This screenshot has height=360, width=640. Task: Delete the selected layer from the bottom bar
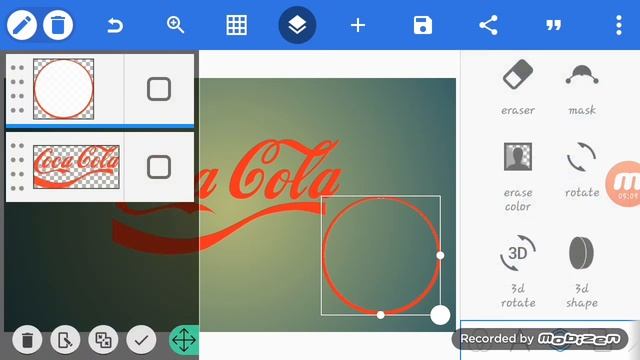[27, 340]
